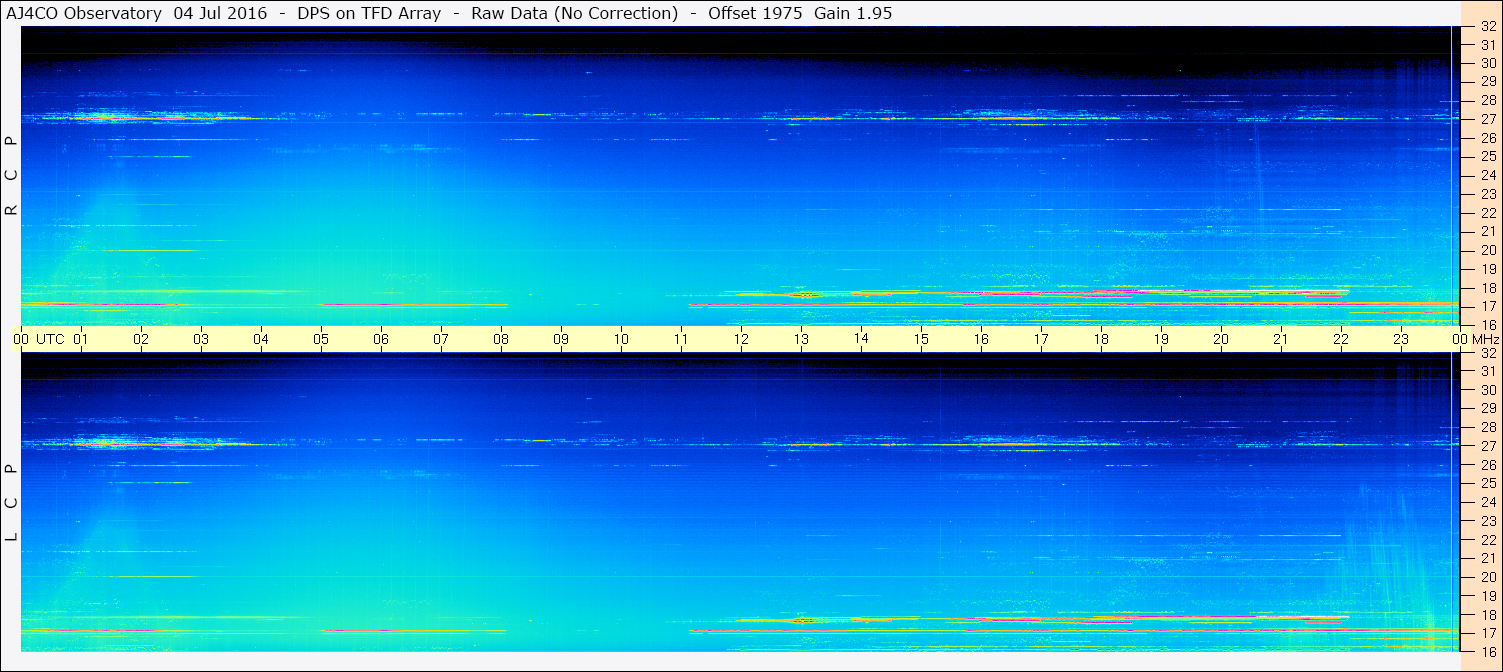The image size is (1503, 672).
Task: Click the 05 hour marker on UTC axis
Action: [321, 339]
